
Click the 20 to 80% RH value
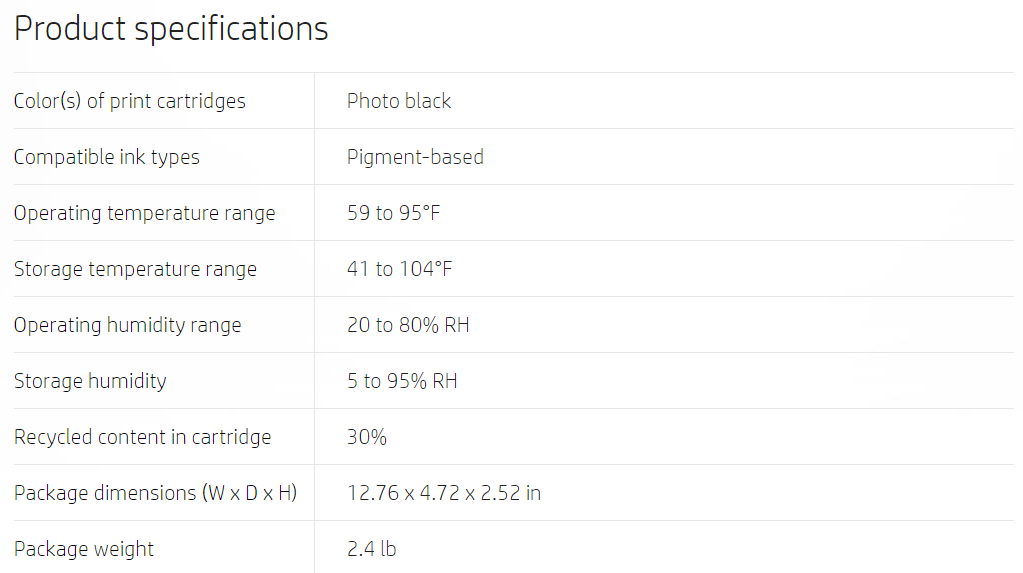pos(408,325)
